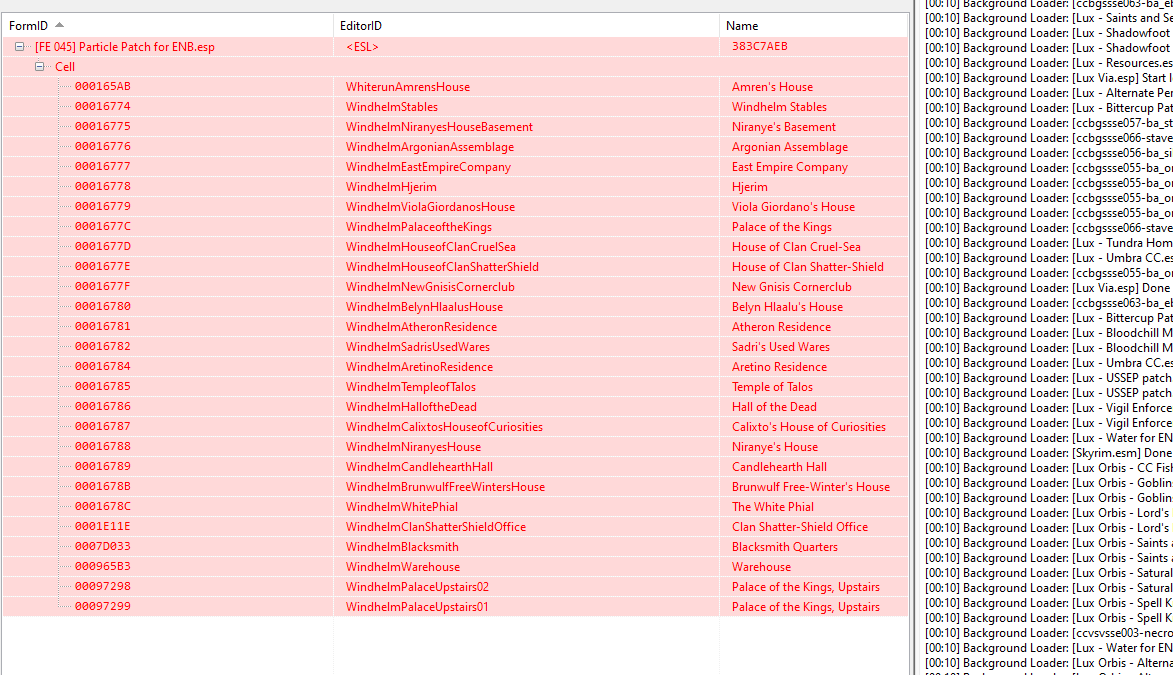
Task: Click EditorID WindhelmCandlehearthHall
Action: (x=419, y=467)
